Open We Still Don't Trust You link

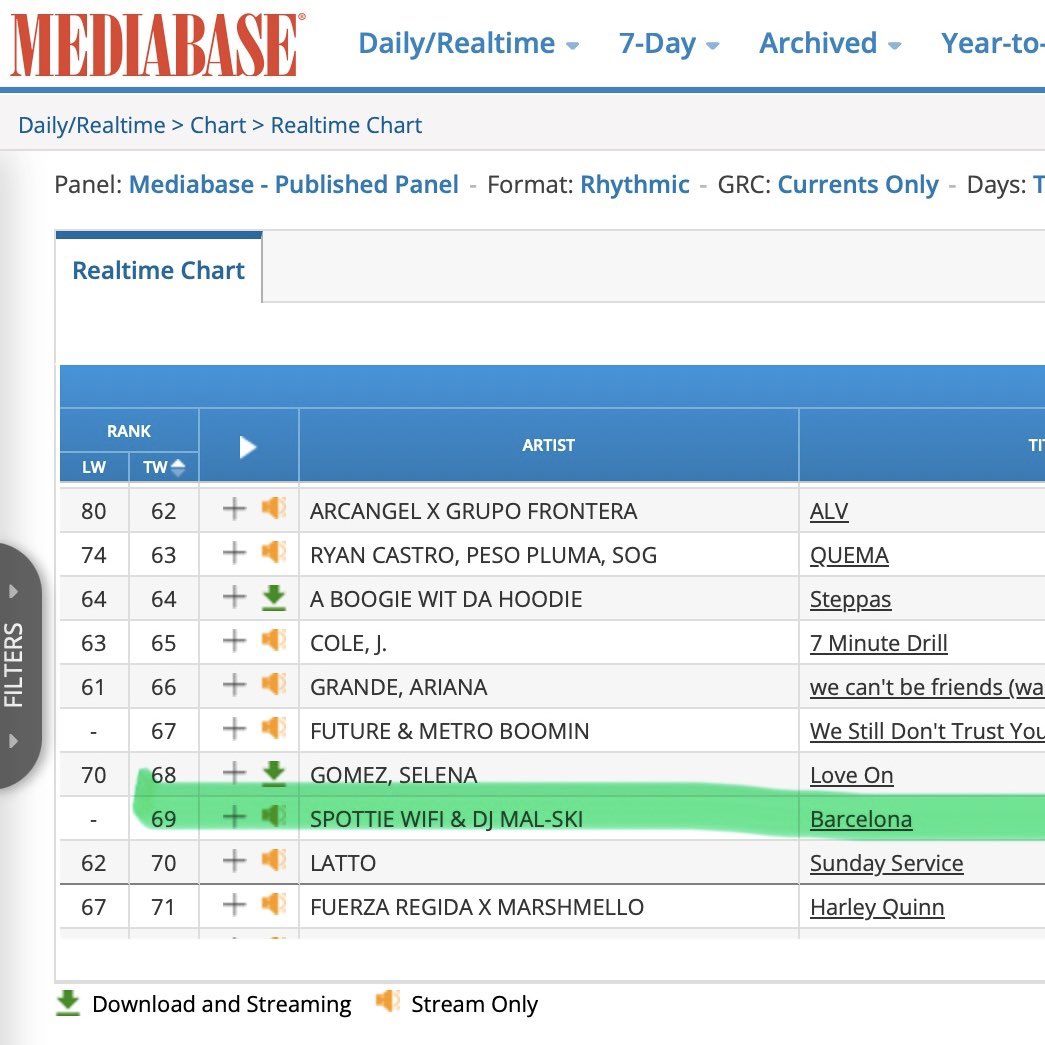coord(927,731)
